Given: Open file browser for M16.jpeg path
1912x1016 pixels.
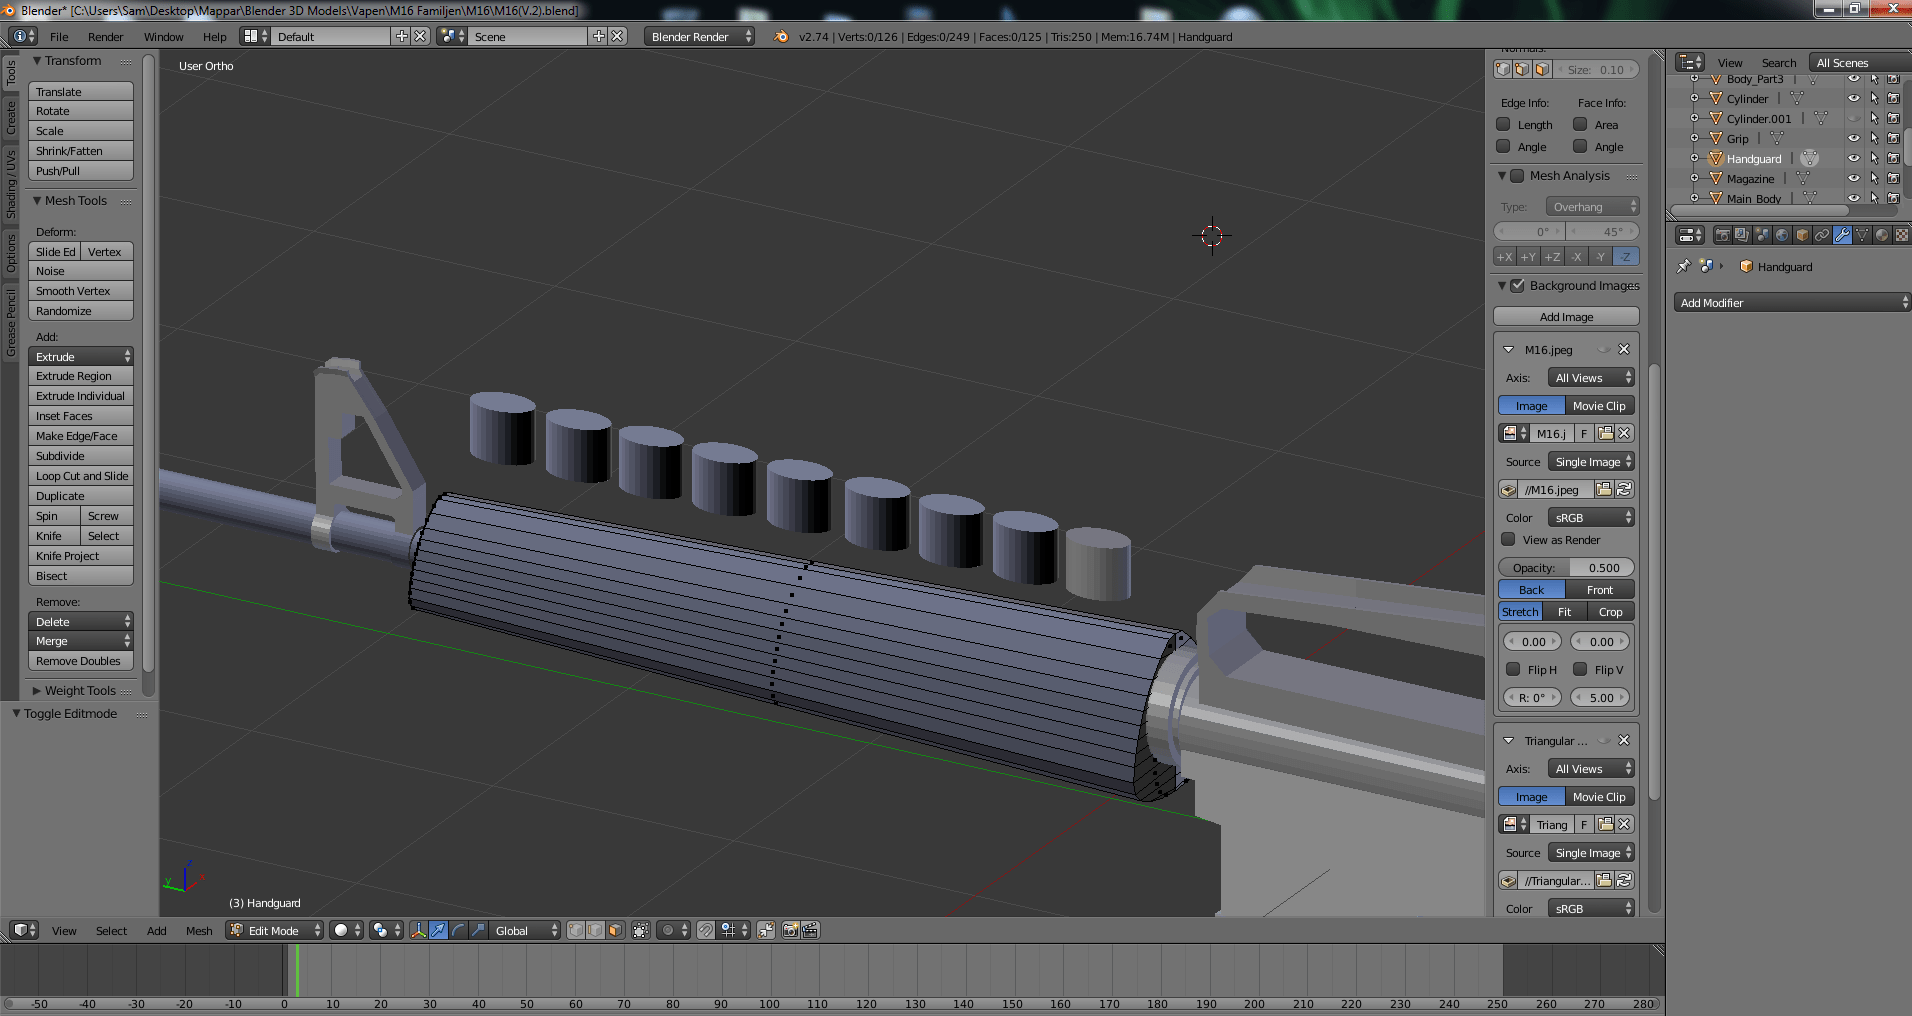Looking at the screenshot, I should (1604, 489).
